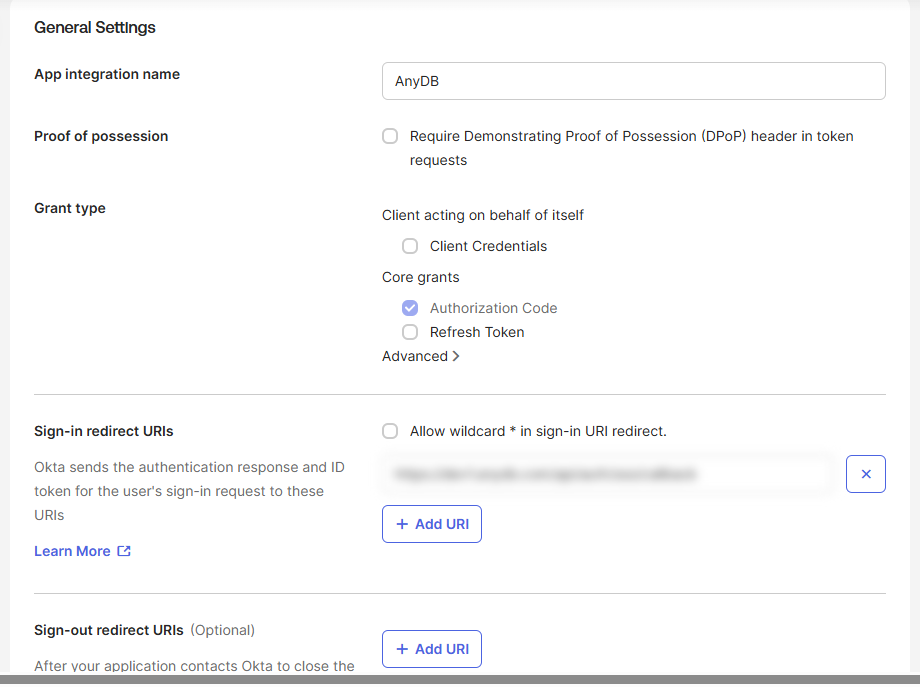Click the 'App integration name' label

click(x=107, y=74)
